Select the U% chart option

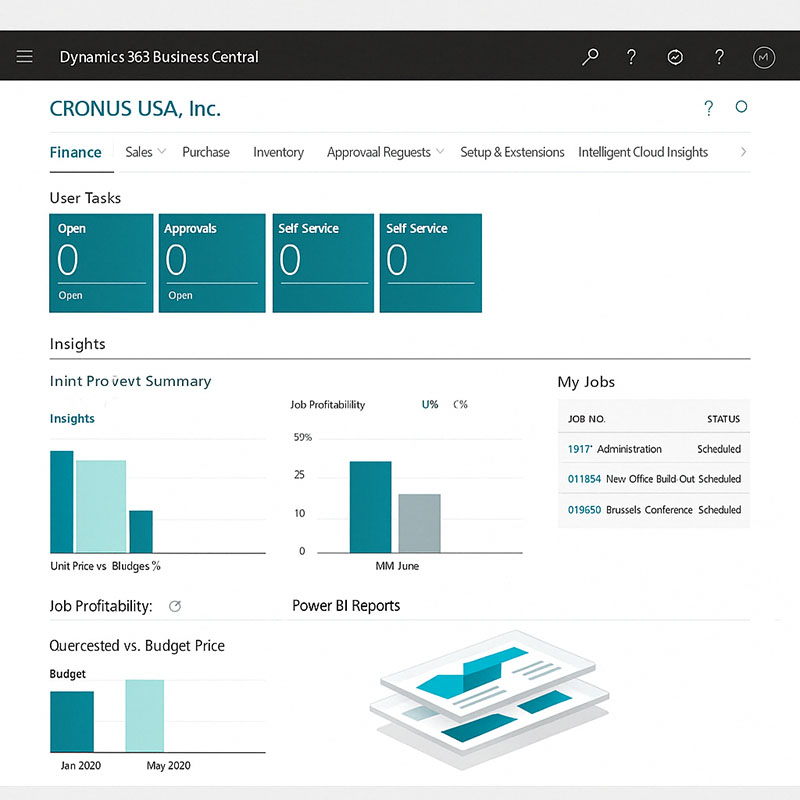[x=430, y=405]
